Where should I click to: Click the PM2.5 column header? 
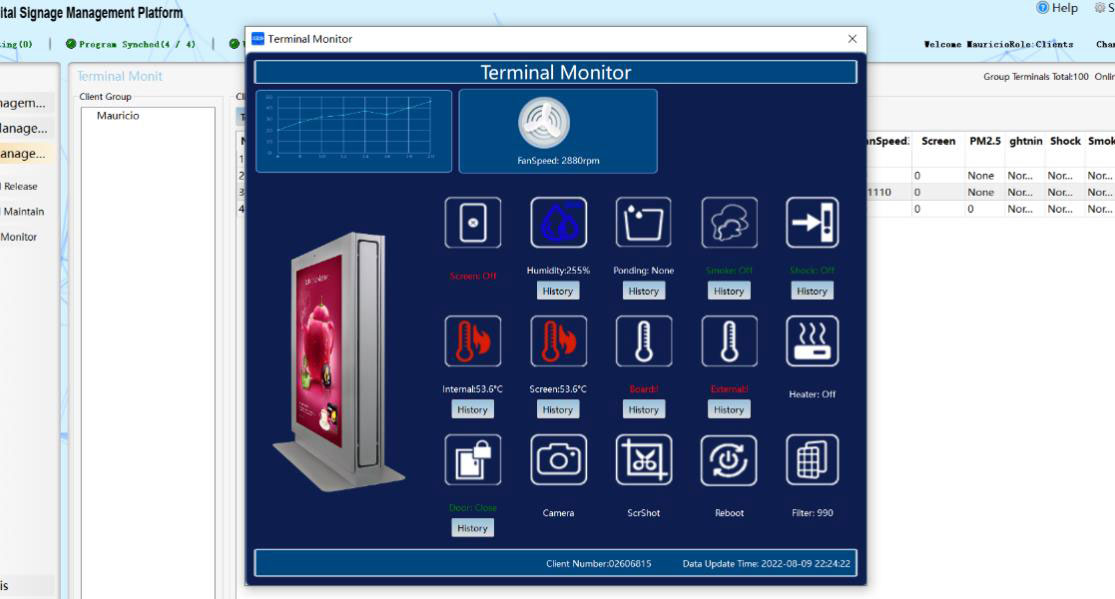click(x=985, y=141)
